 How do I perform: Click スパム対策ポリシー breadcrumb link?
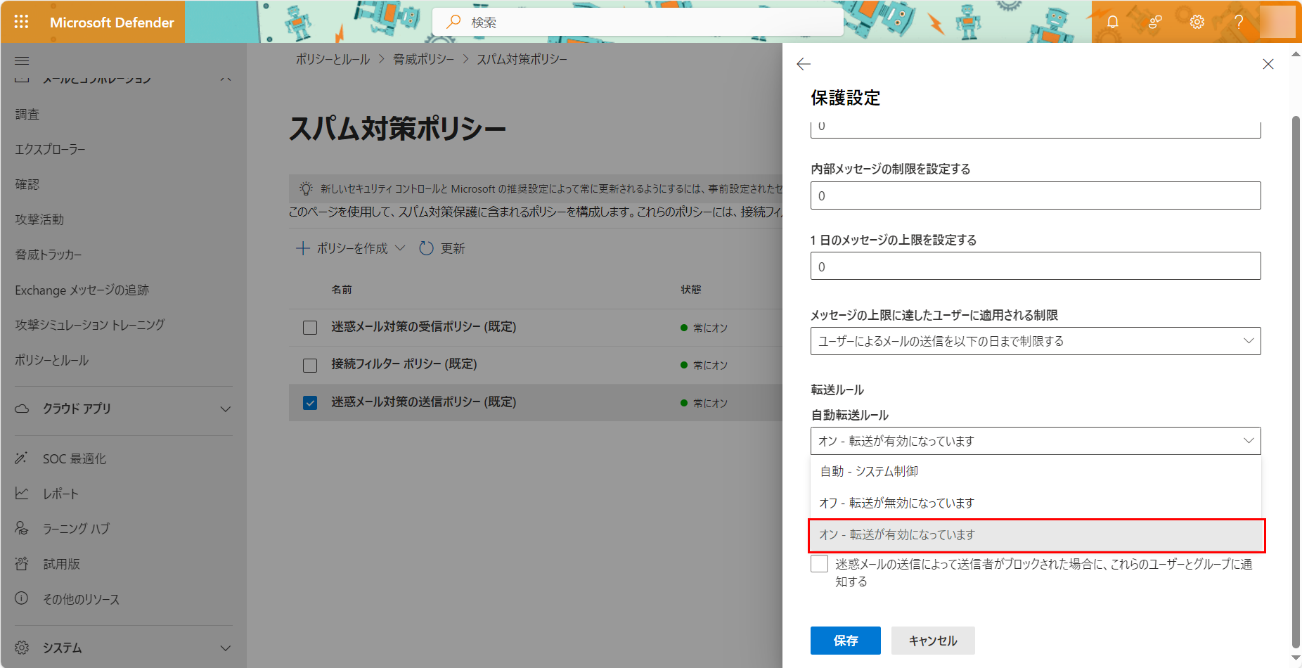click(522, 60)
